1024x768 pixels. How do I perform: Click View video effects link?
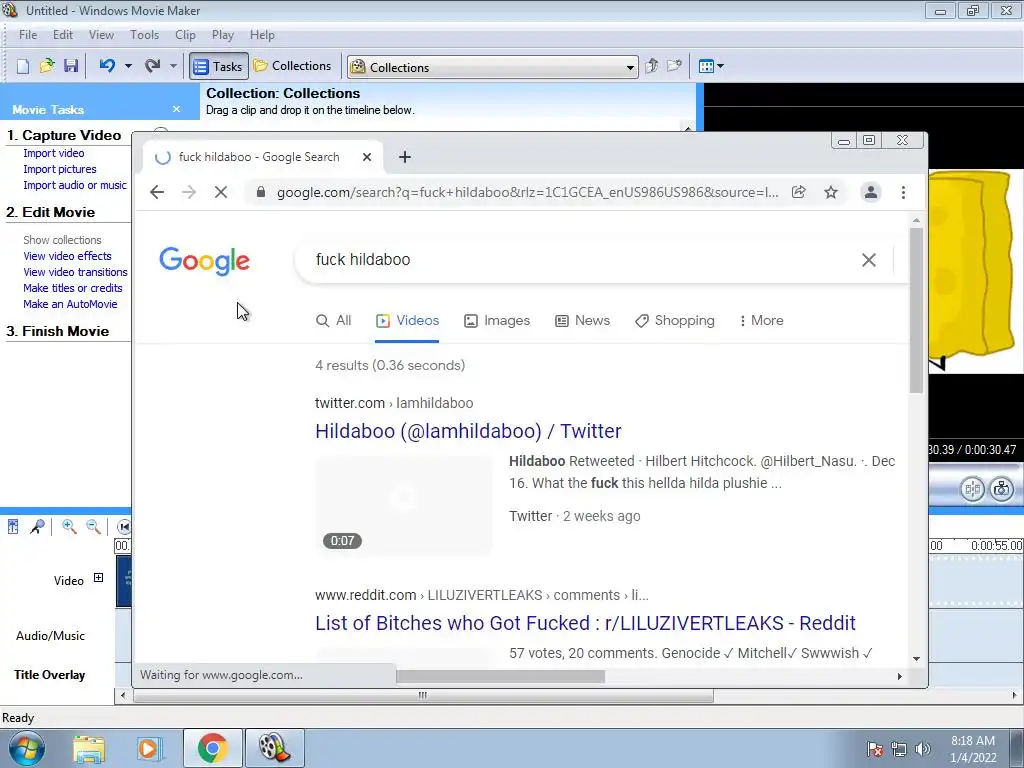click(67, 256)
